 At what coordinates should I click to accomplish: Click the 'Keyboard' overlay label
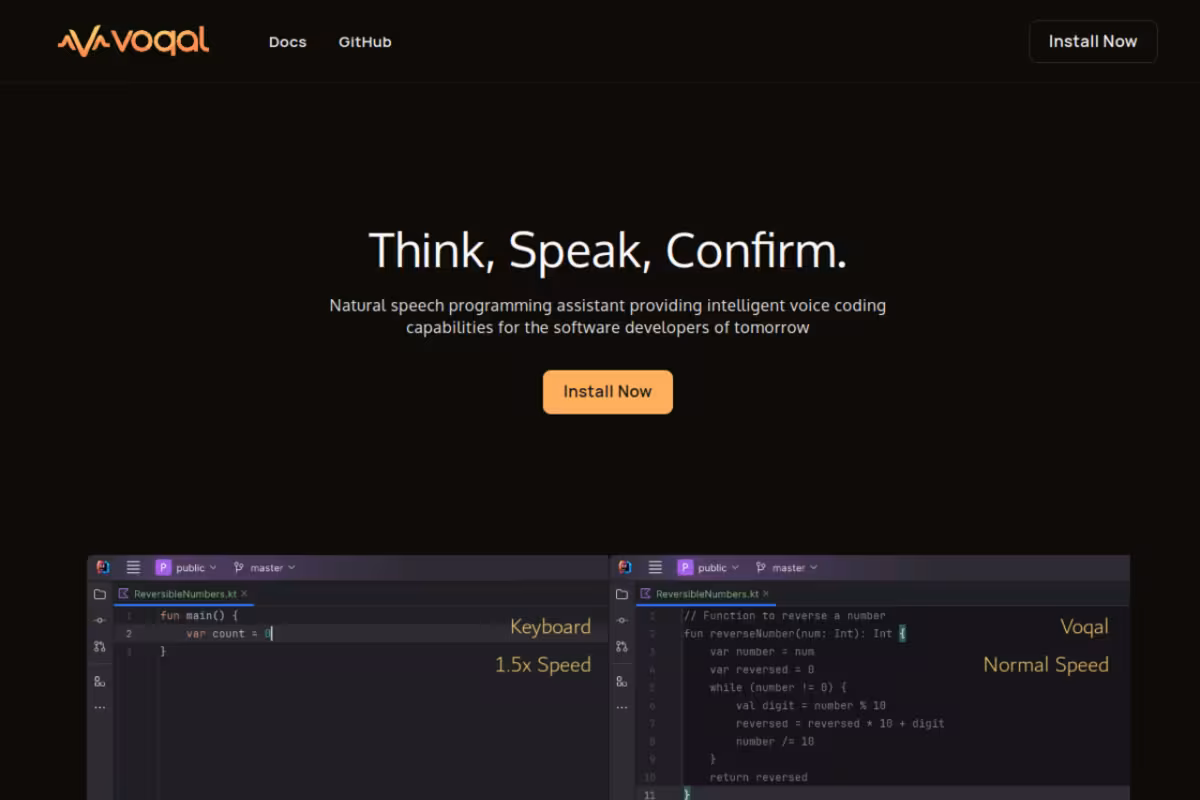[550, 627]
